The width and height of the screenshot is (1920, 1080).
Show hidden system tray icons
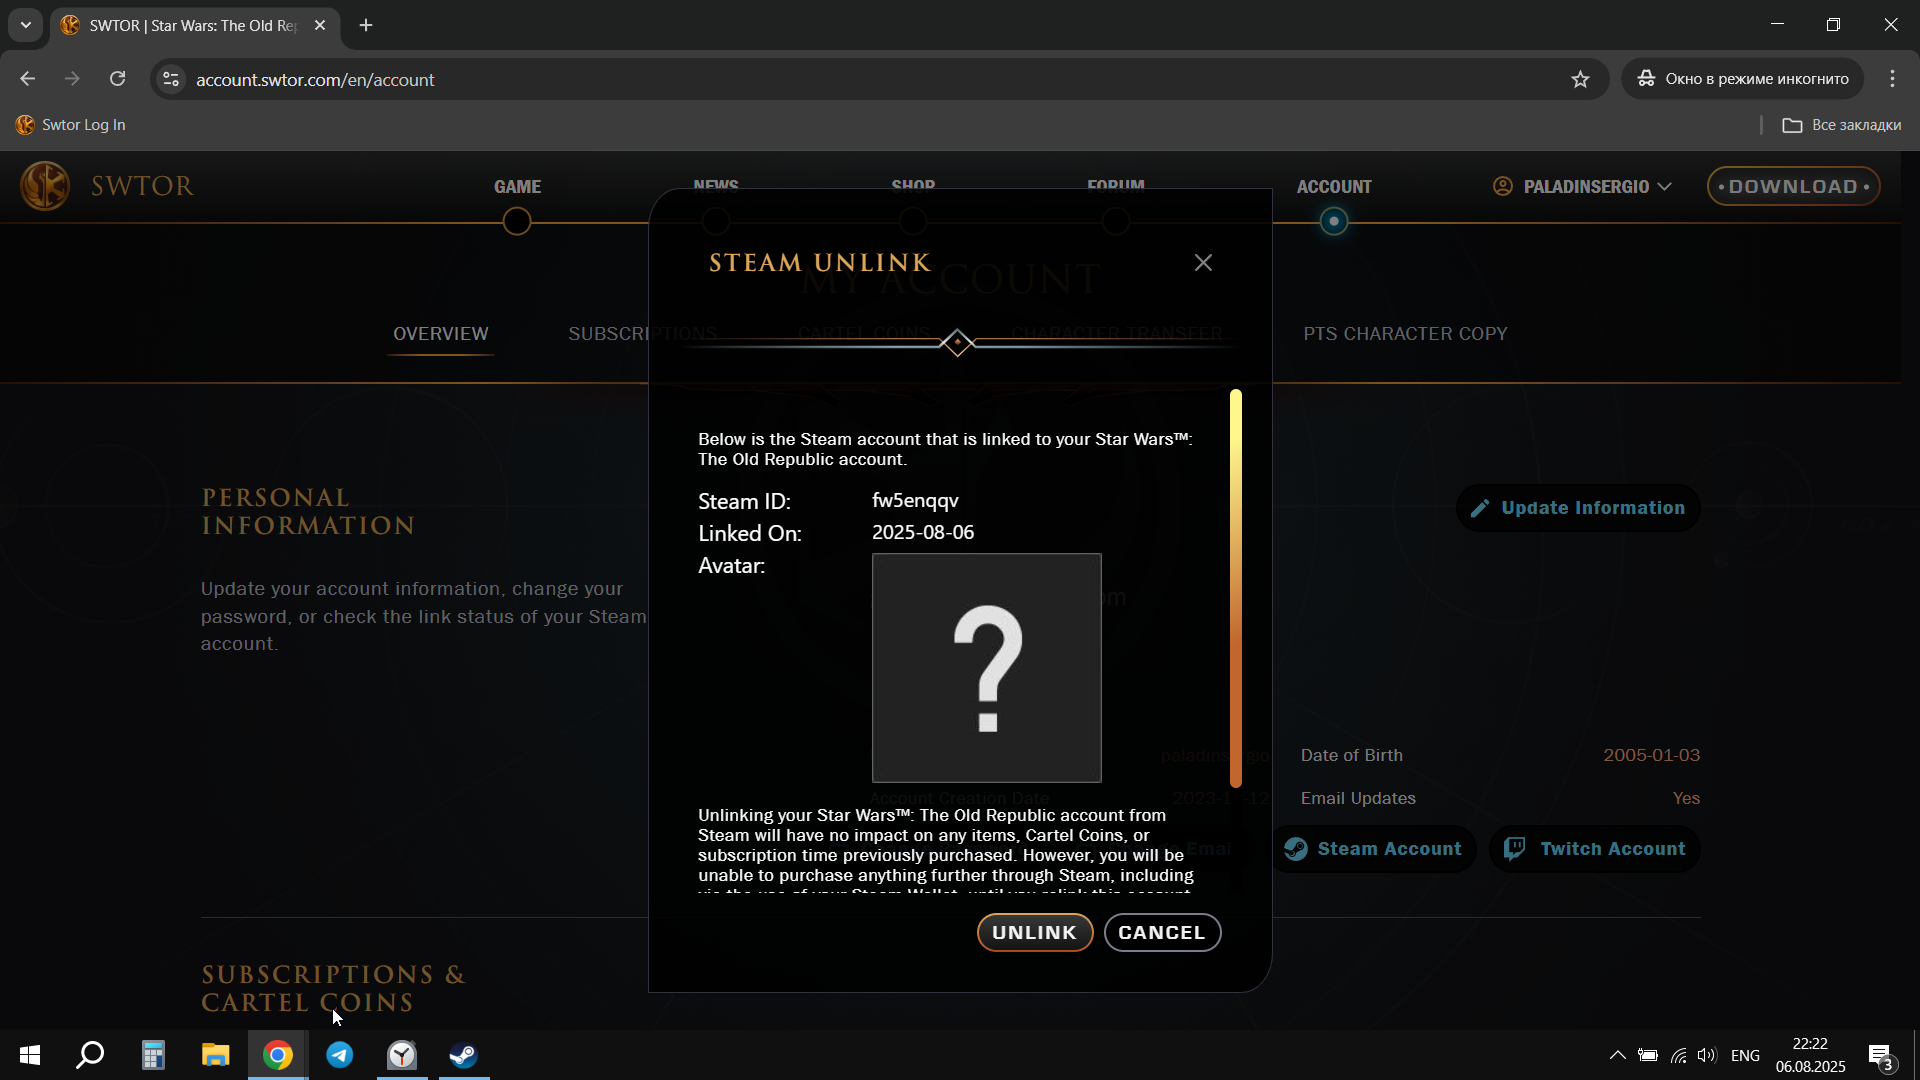1617,1055
